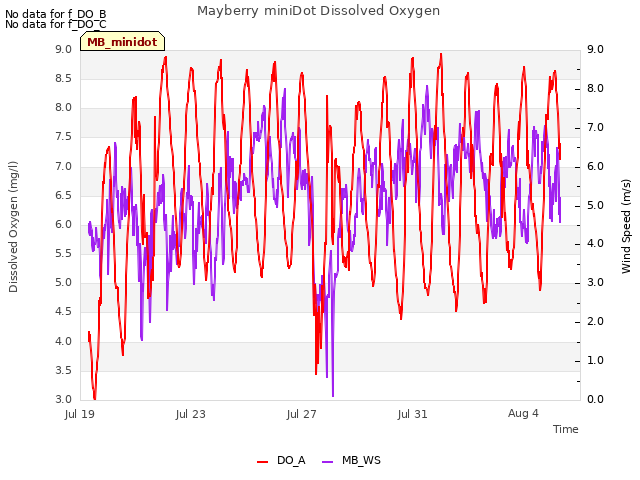
Task: Click the 2.0 right wind speed value
Action: (595, 322)
